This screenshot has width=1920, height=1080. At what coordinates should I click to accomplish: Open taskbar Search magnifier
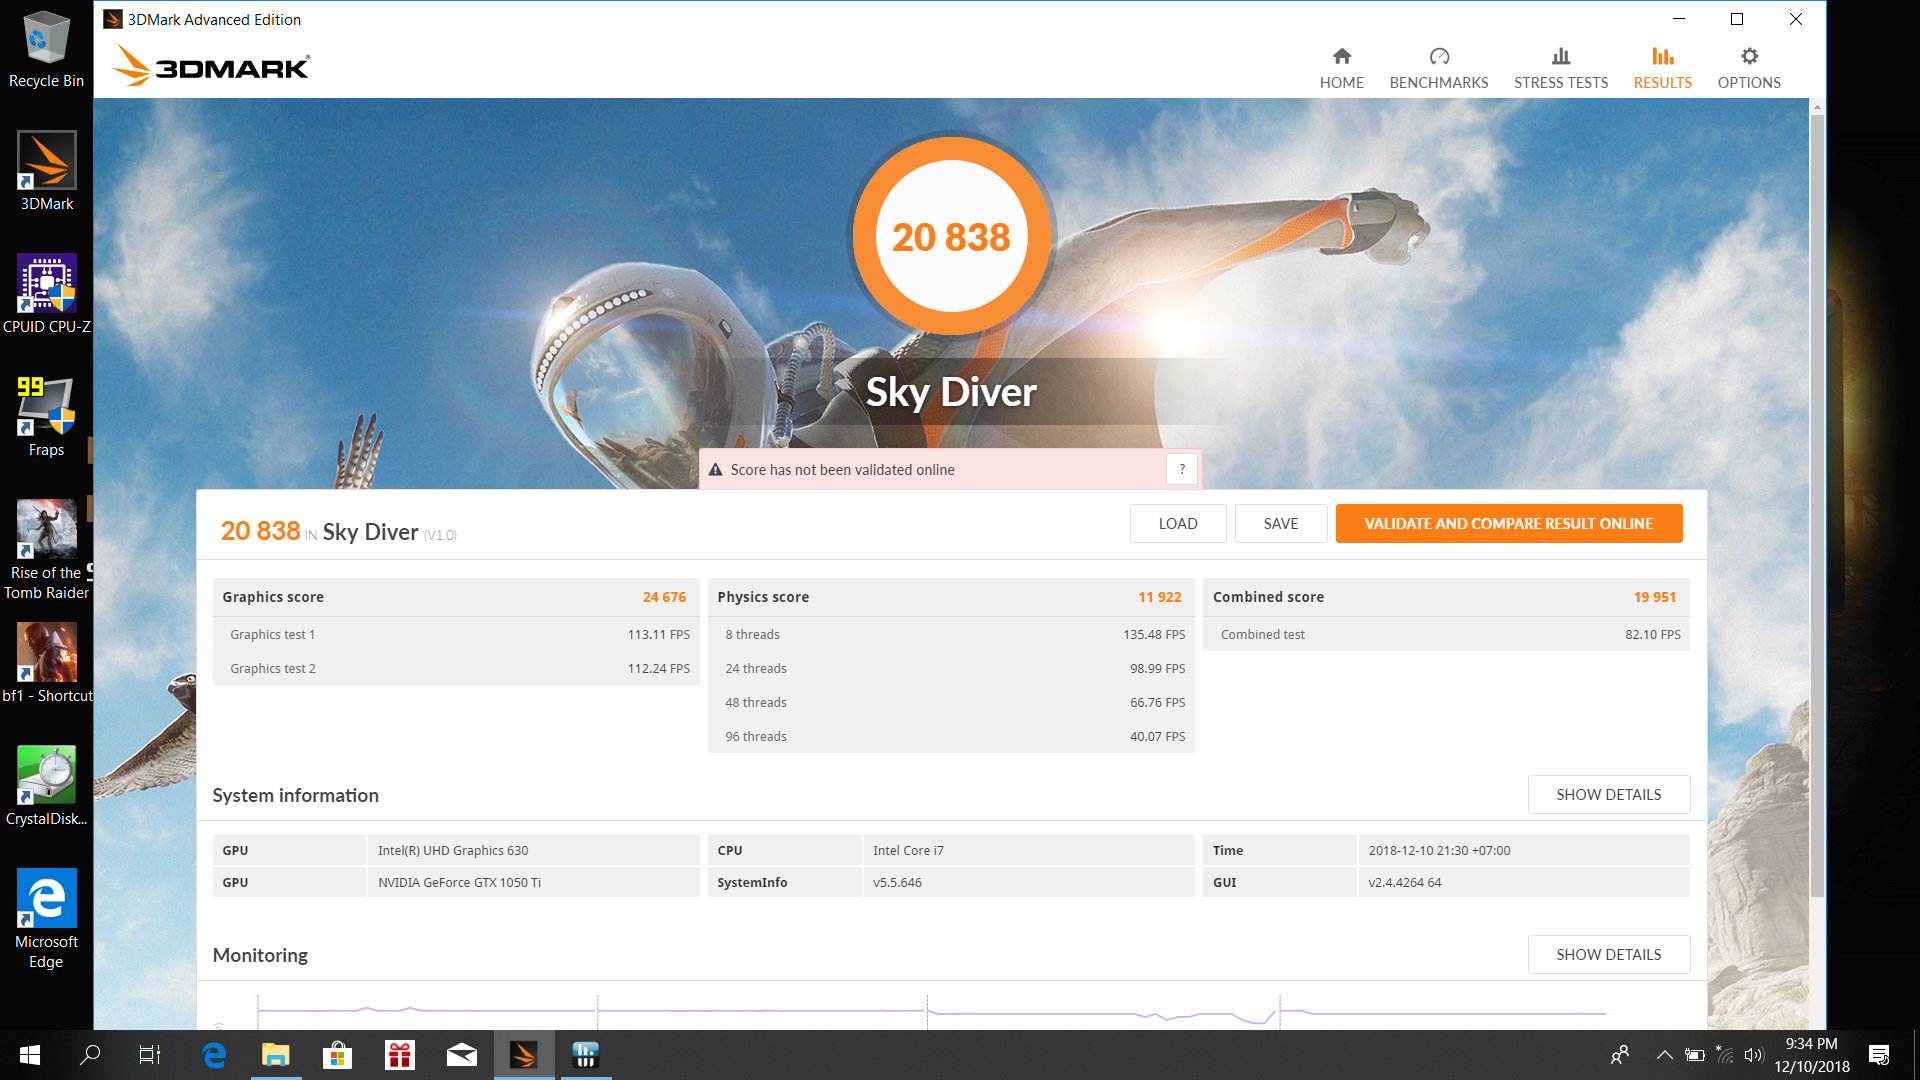coord(90,1055)
